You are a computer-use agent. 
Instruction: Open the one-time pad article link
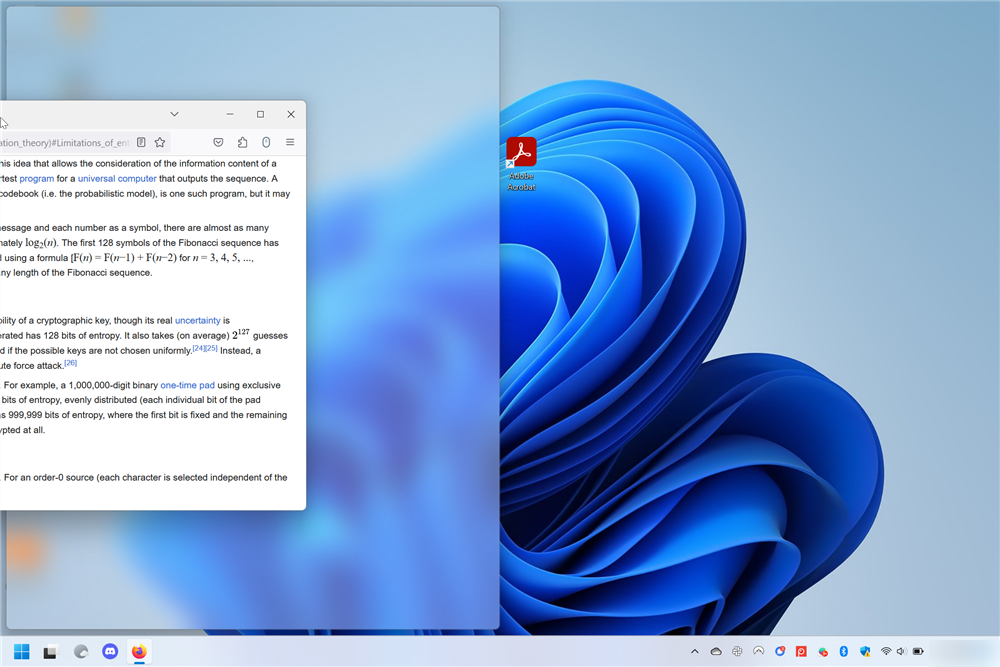pos(188,385)
